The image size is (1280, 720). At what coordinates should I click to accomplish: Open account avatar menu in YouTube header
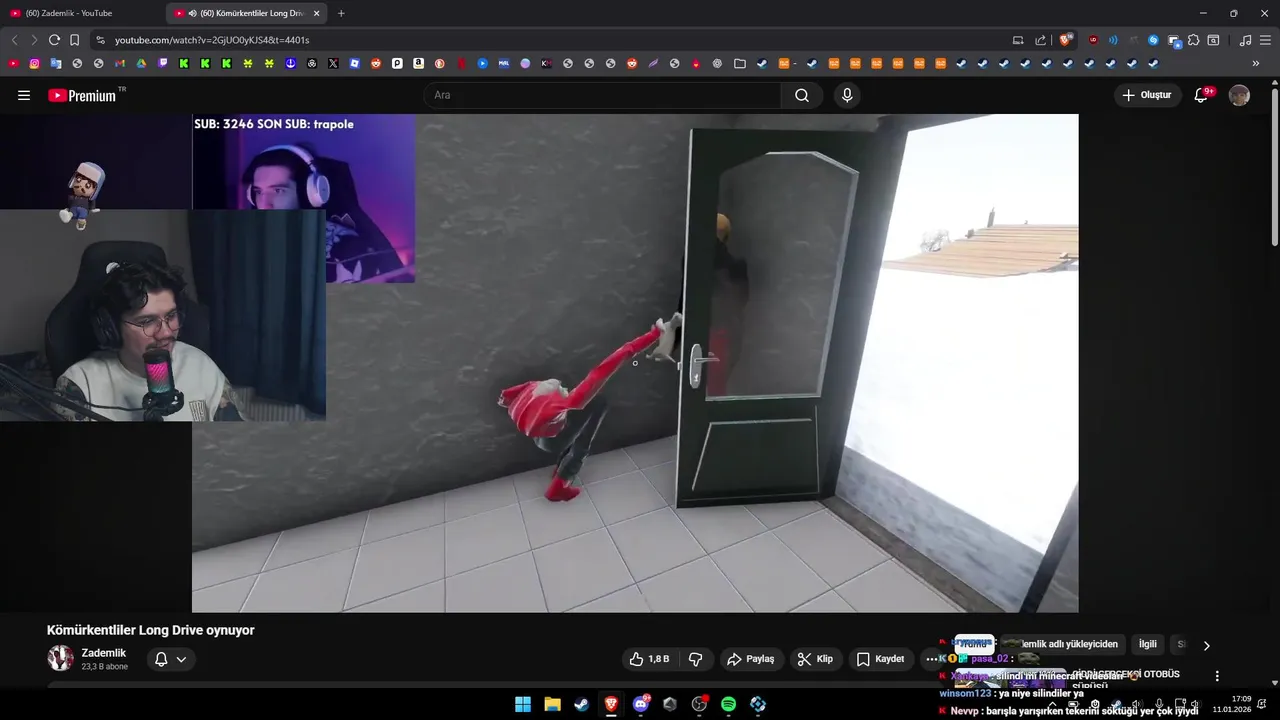pyautogui.click(x=1239, y=95)
